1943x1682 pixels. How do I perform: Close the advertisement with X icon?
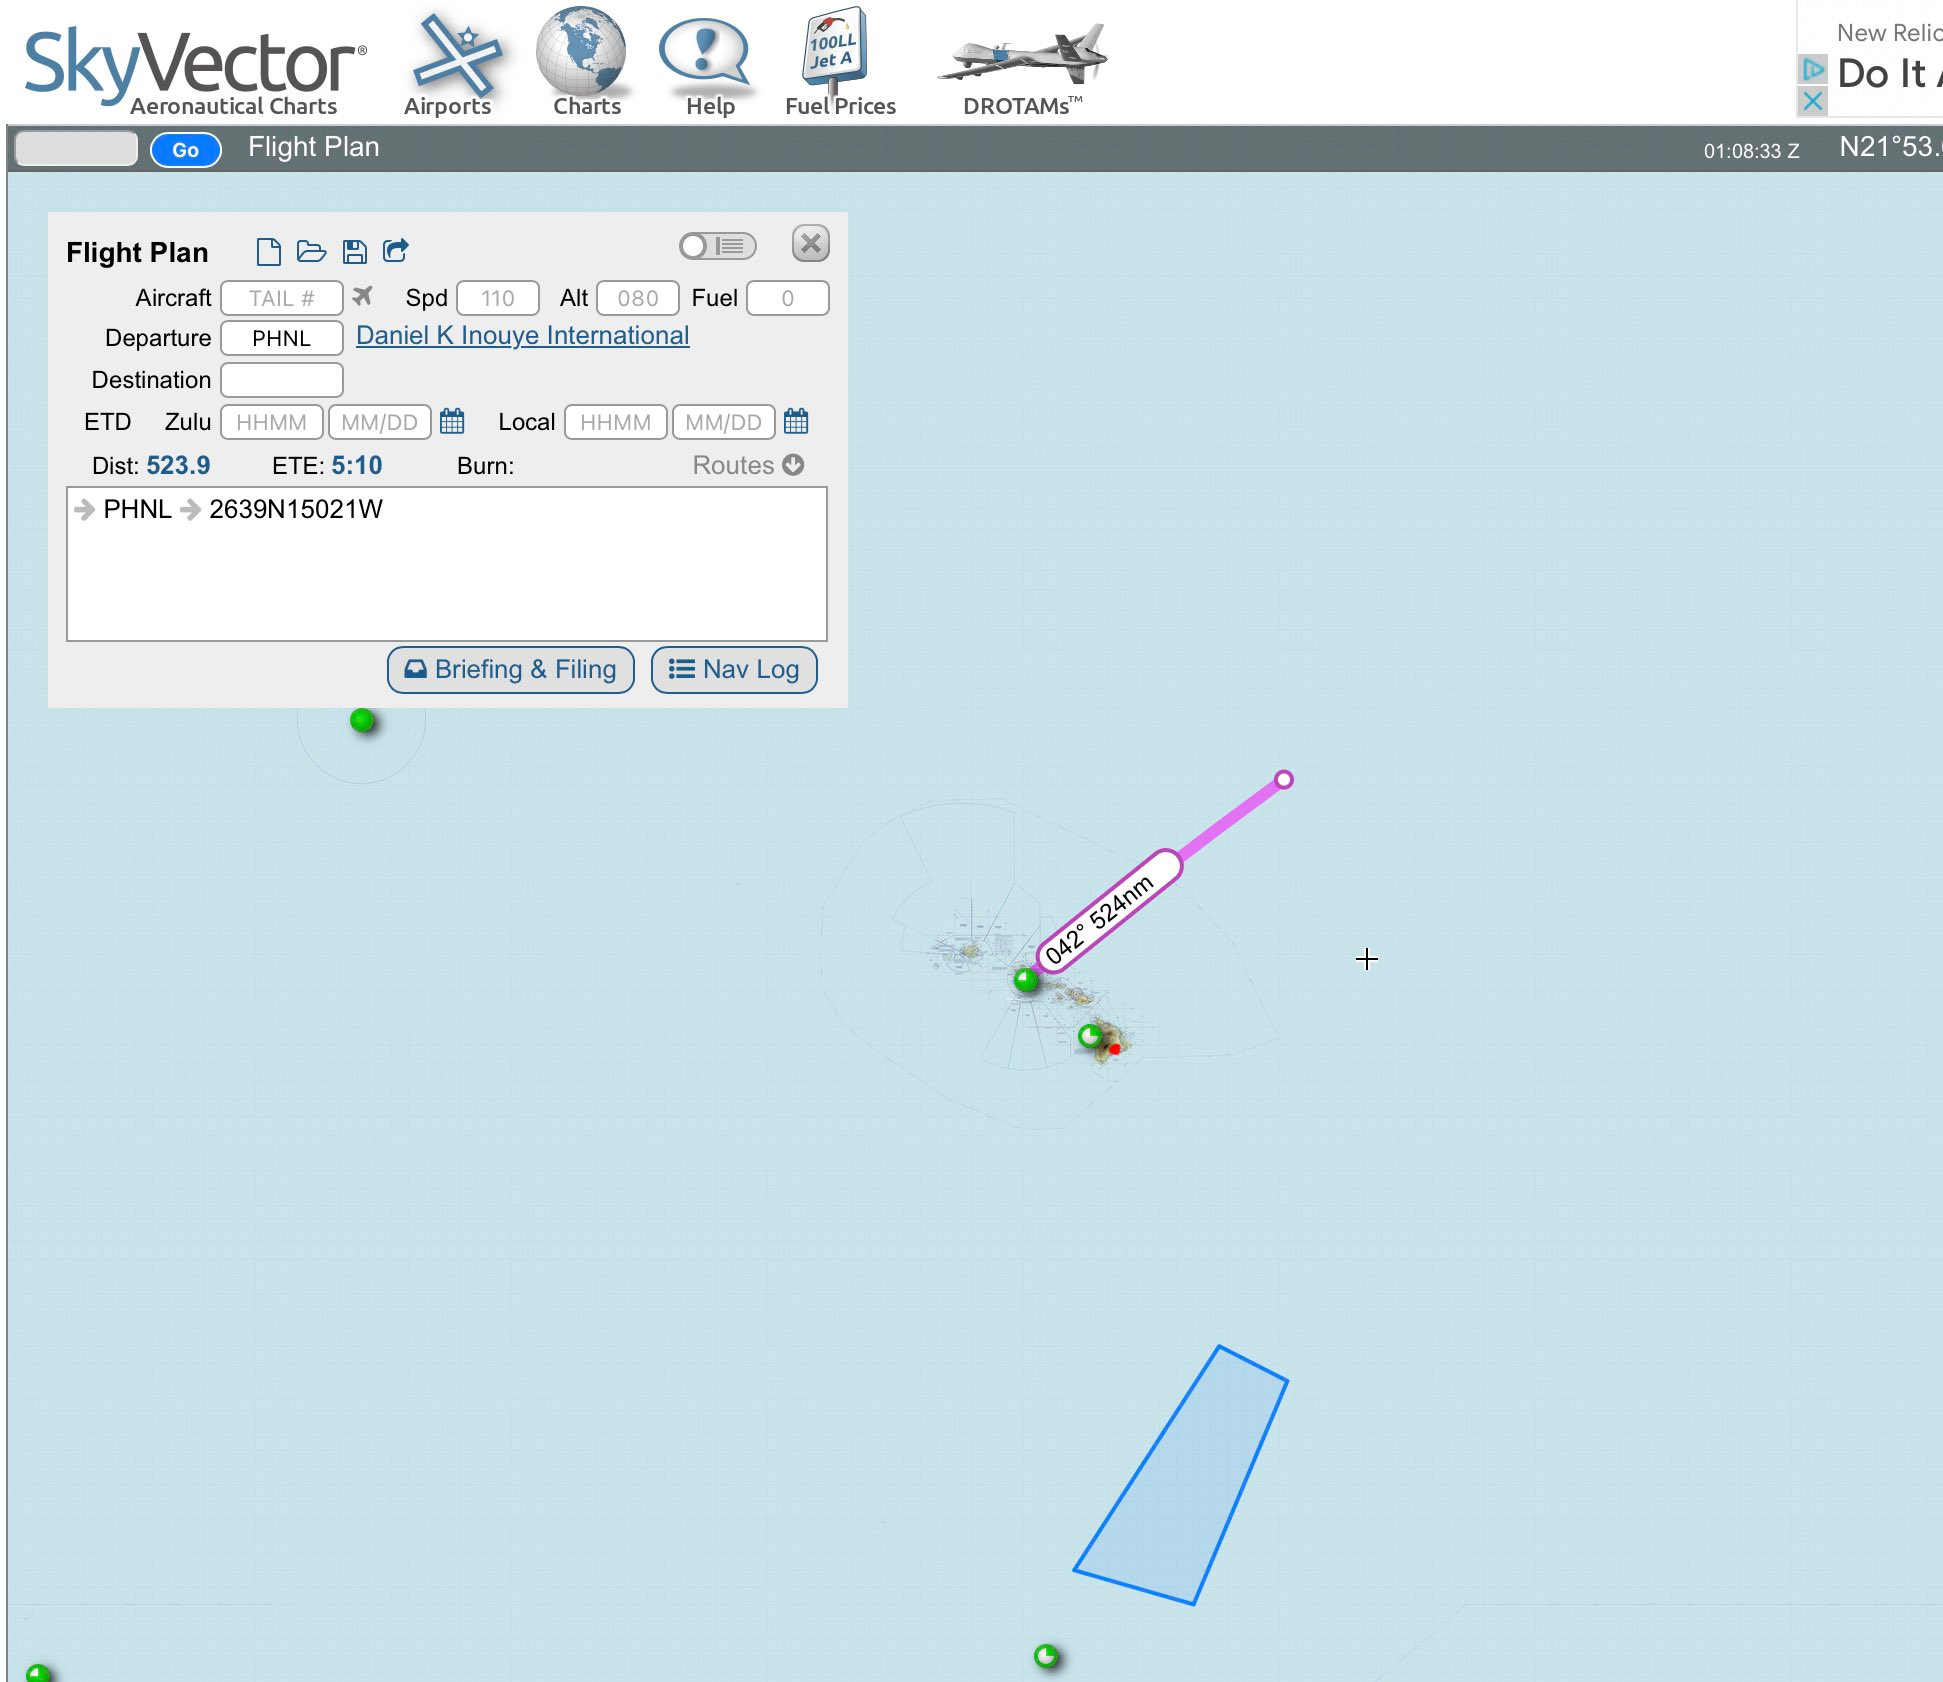pos(1812,100)
